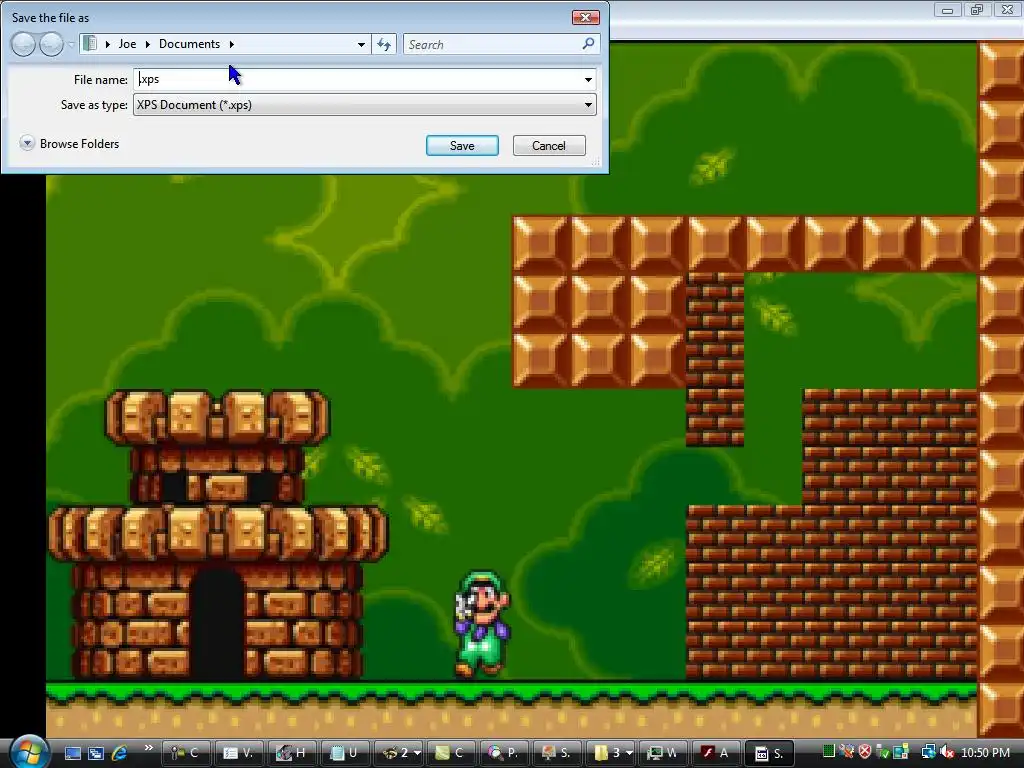This screenshot has height=768, width=1024.
Task: Switch to taskbar button labeled H
Action: (x=292, y=753)
